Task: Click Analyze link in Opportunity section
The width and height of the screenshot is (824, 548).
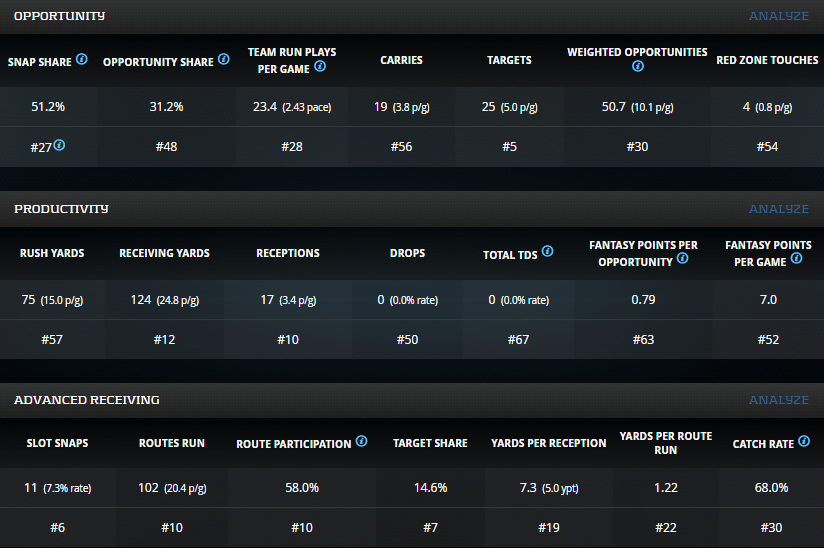Action: point(778,16)
